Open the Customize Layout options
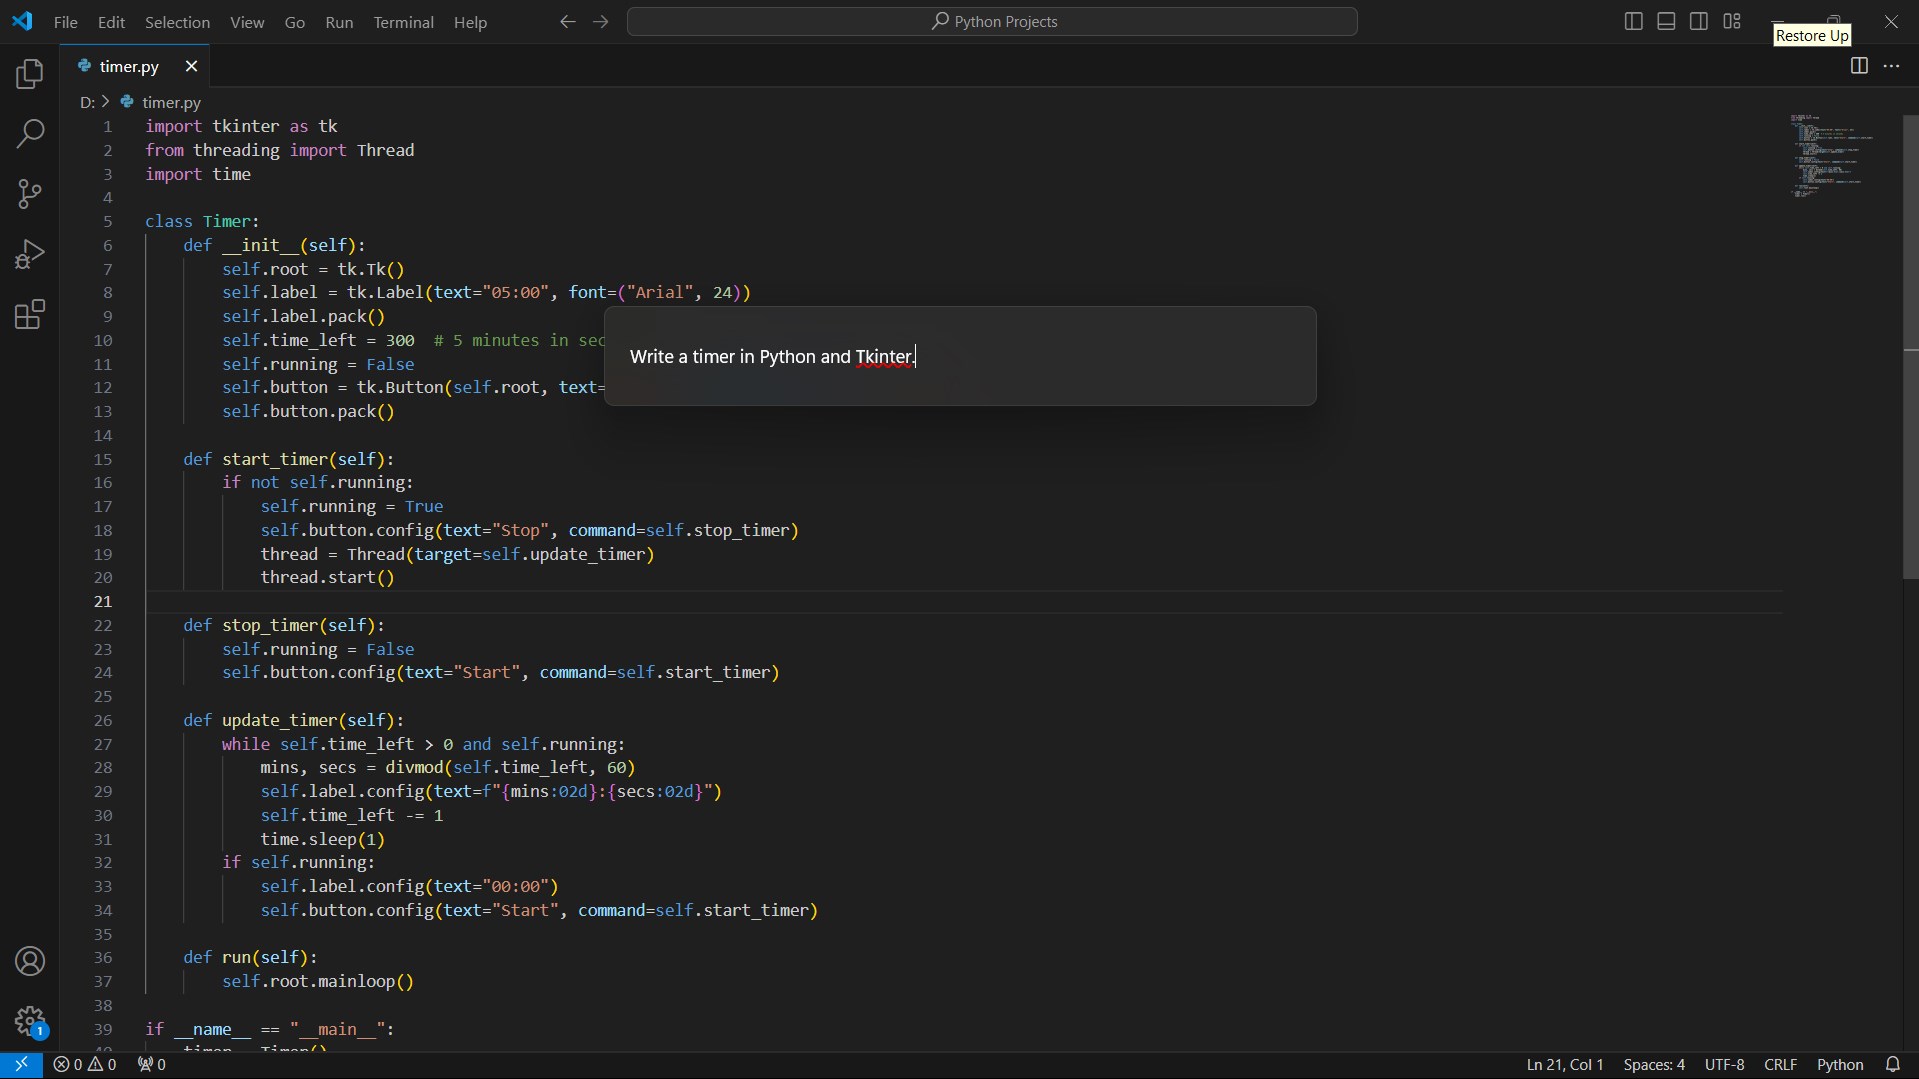This screenshot has width=1919, height=1079. pos(1732,21)
